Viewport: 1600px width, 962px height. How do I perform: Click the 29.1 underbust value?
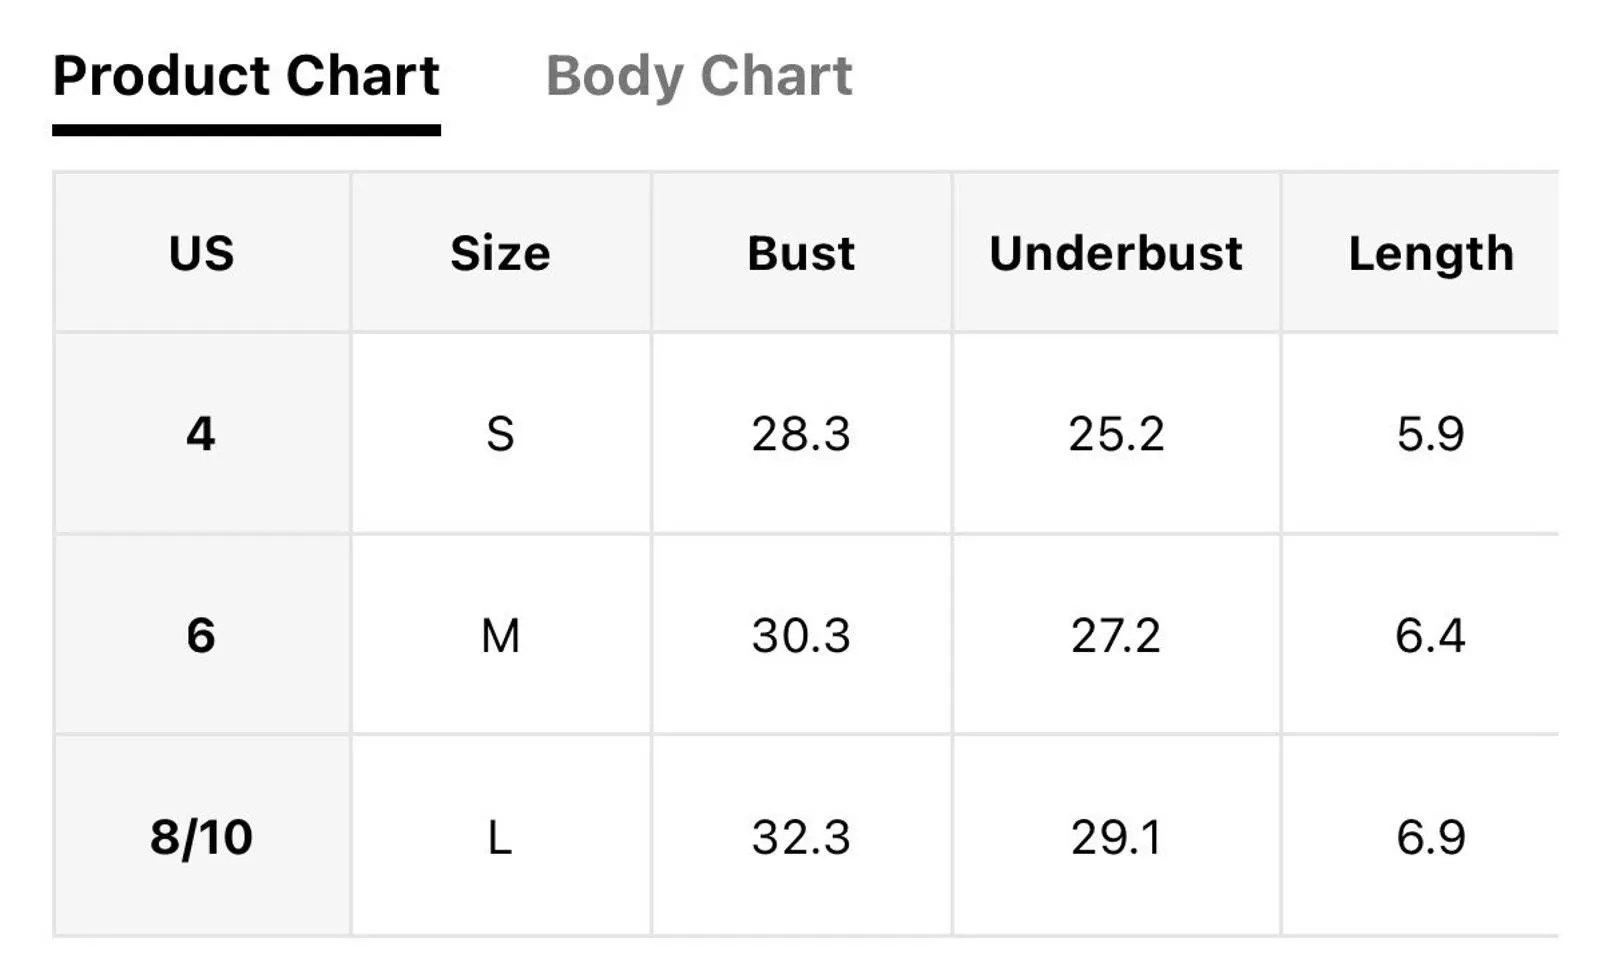point(1116,837)
